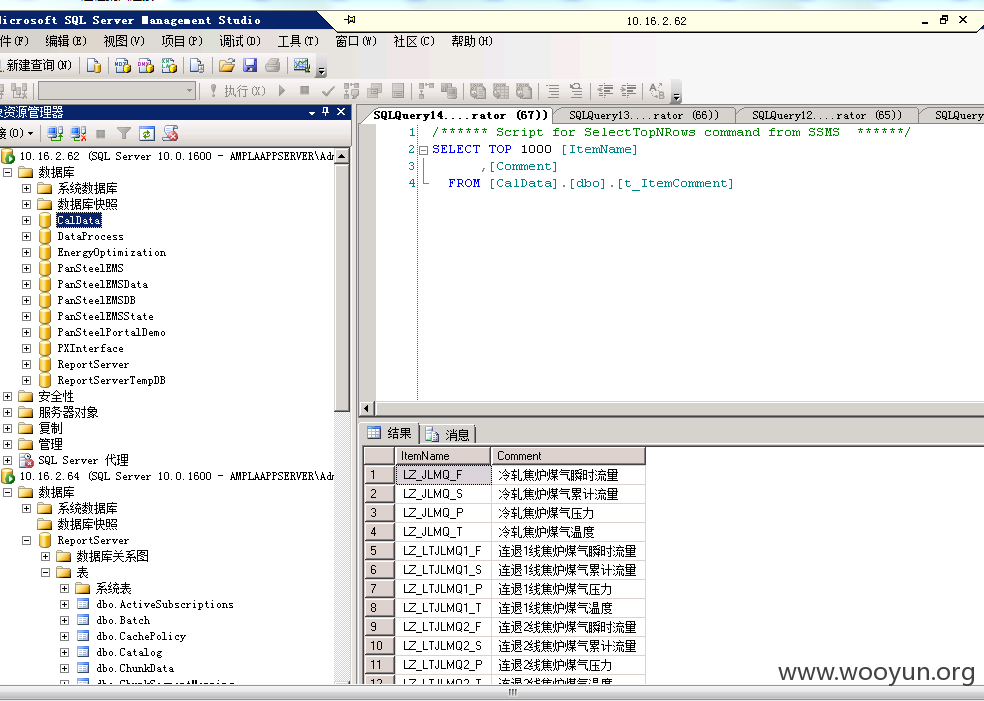The height and width of the screenshot is (701, 984).
Task: Click the Cancel Executing Query stop icon
Action: point(304,91)
